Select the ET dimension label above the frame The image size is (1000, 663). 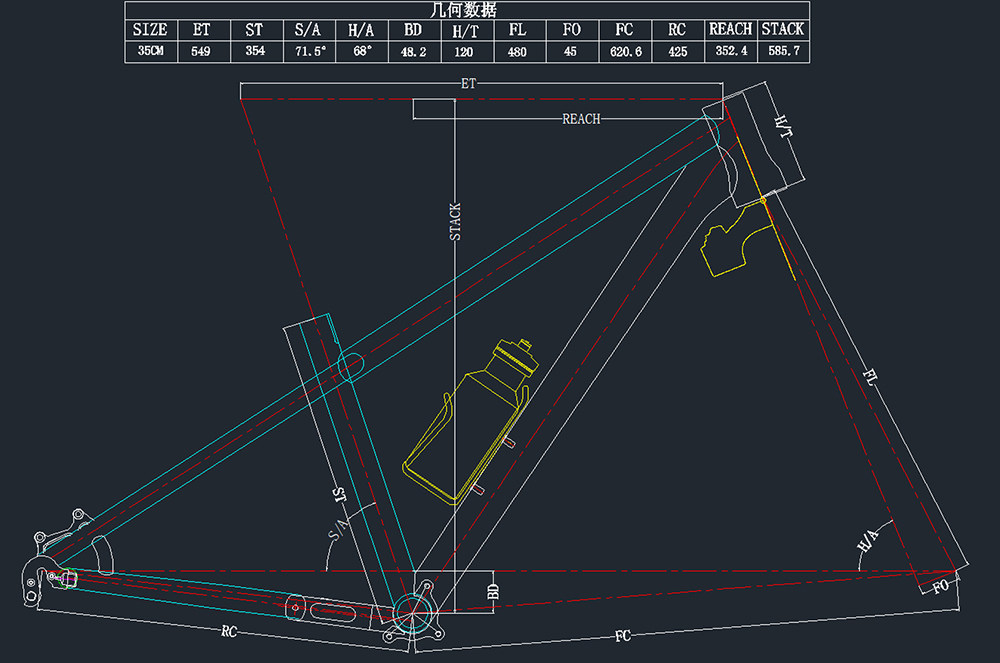(468, 84)
